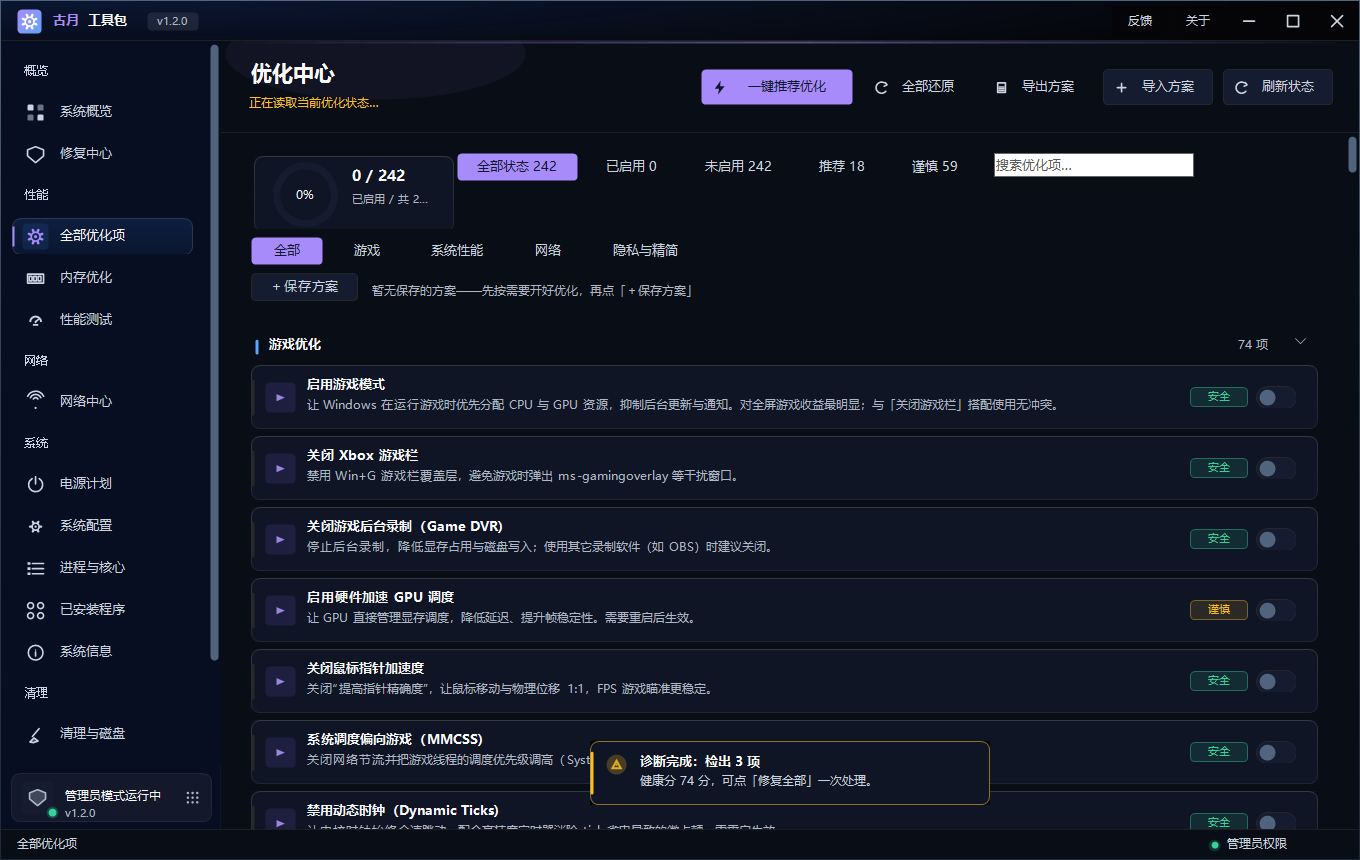Viewport: 1360px width, 860px height.
Task: Filter by 推荐 18 items
Action: click(x=842, y=166)
